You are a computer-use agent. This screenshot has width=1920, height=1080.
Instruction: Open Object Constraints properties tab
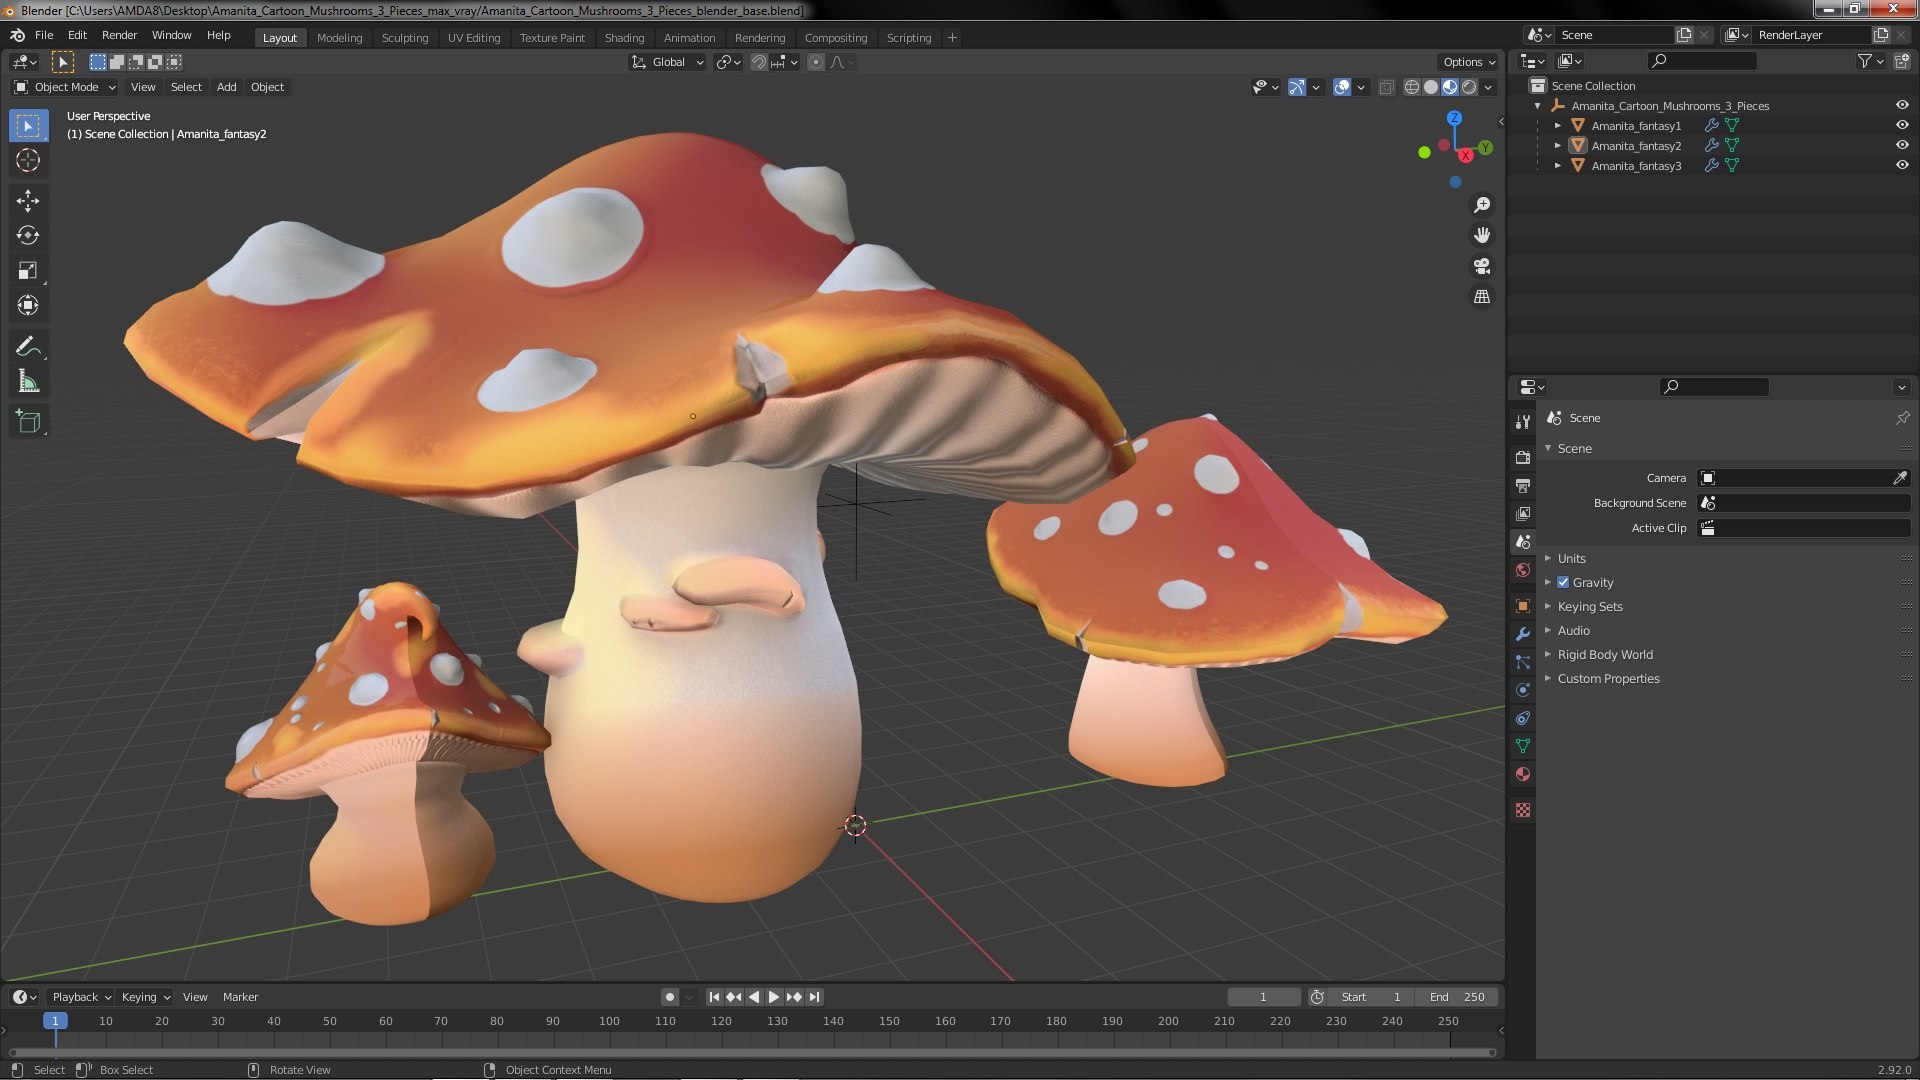[1523, 718]
